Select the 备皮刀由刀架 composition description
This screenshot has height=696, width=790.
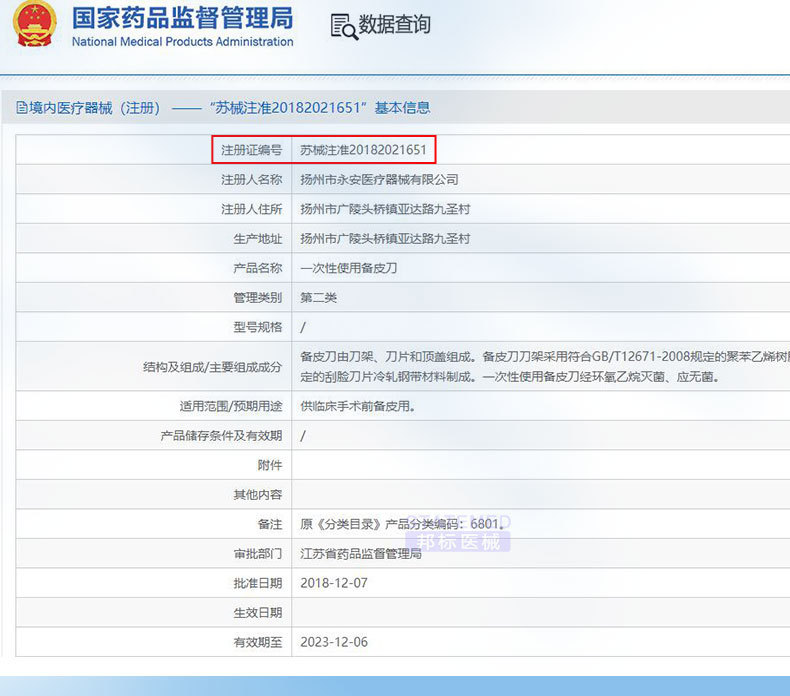(545, 367)
